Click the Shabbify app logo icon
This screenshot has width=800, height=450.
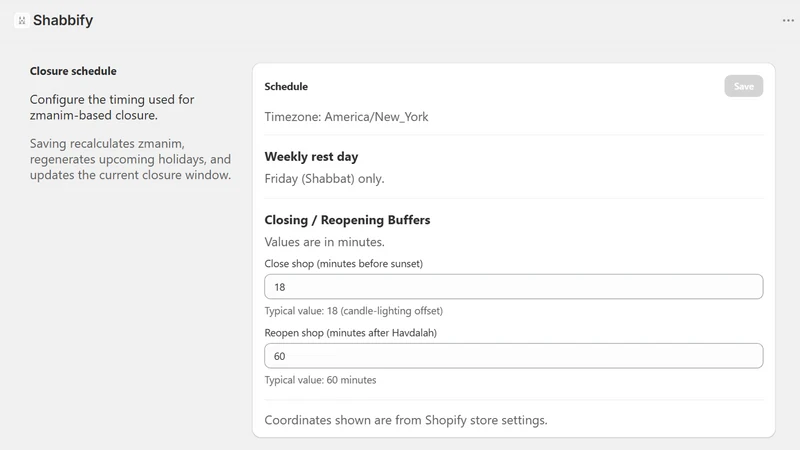pyautogui.click(x=21, y=20)
